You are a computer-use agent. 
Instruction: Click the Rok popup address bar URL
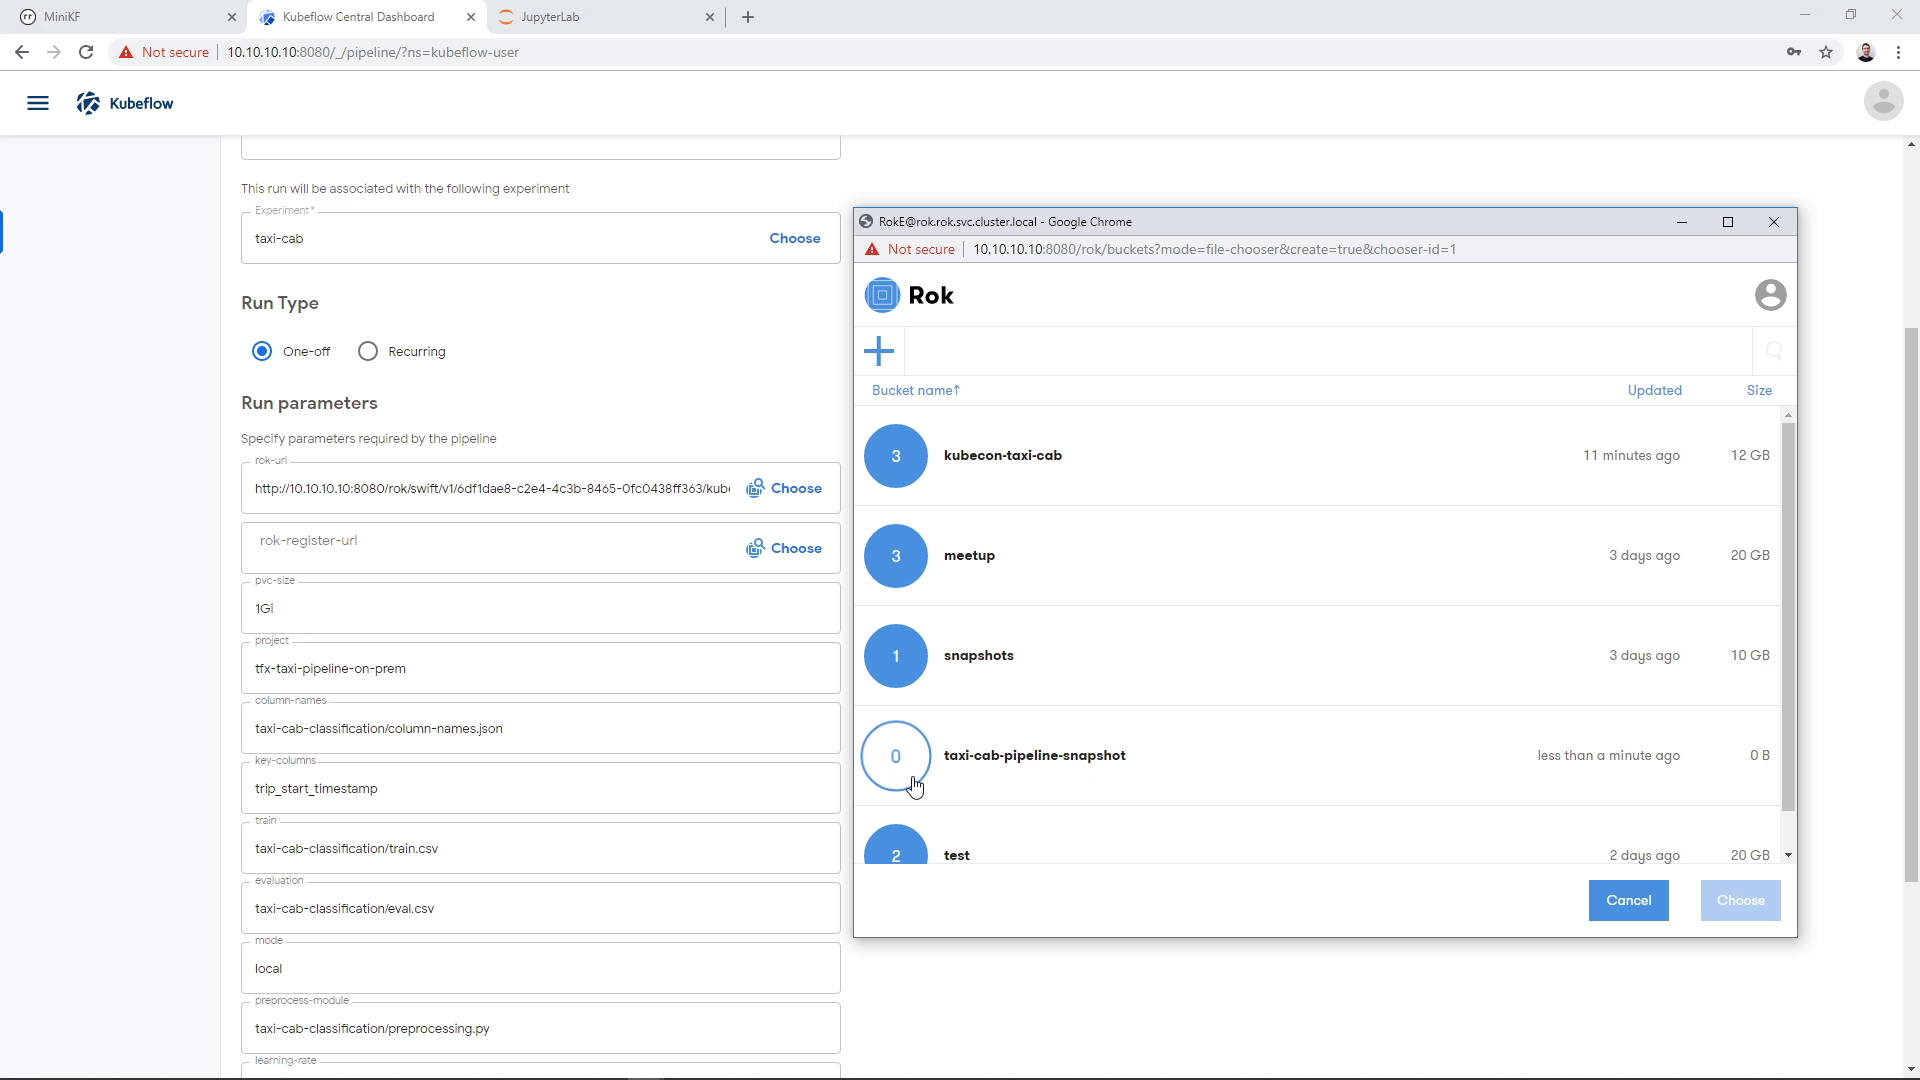(x=1214, y=249)
